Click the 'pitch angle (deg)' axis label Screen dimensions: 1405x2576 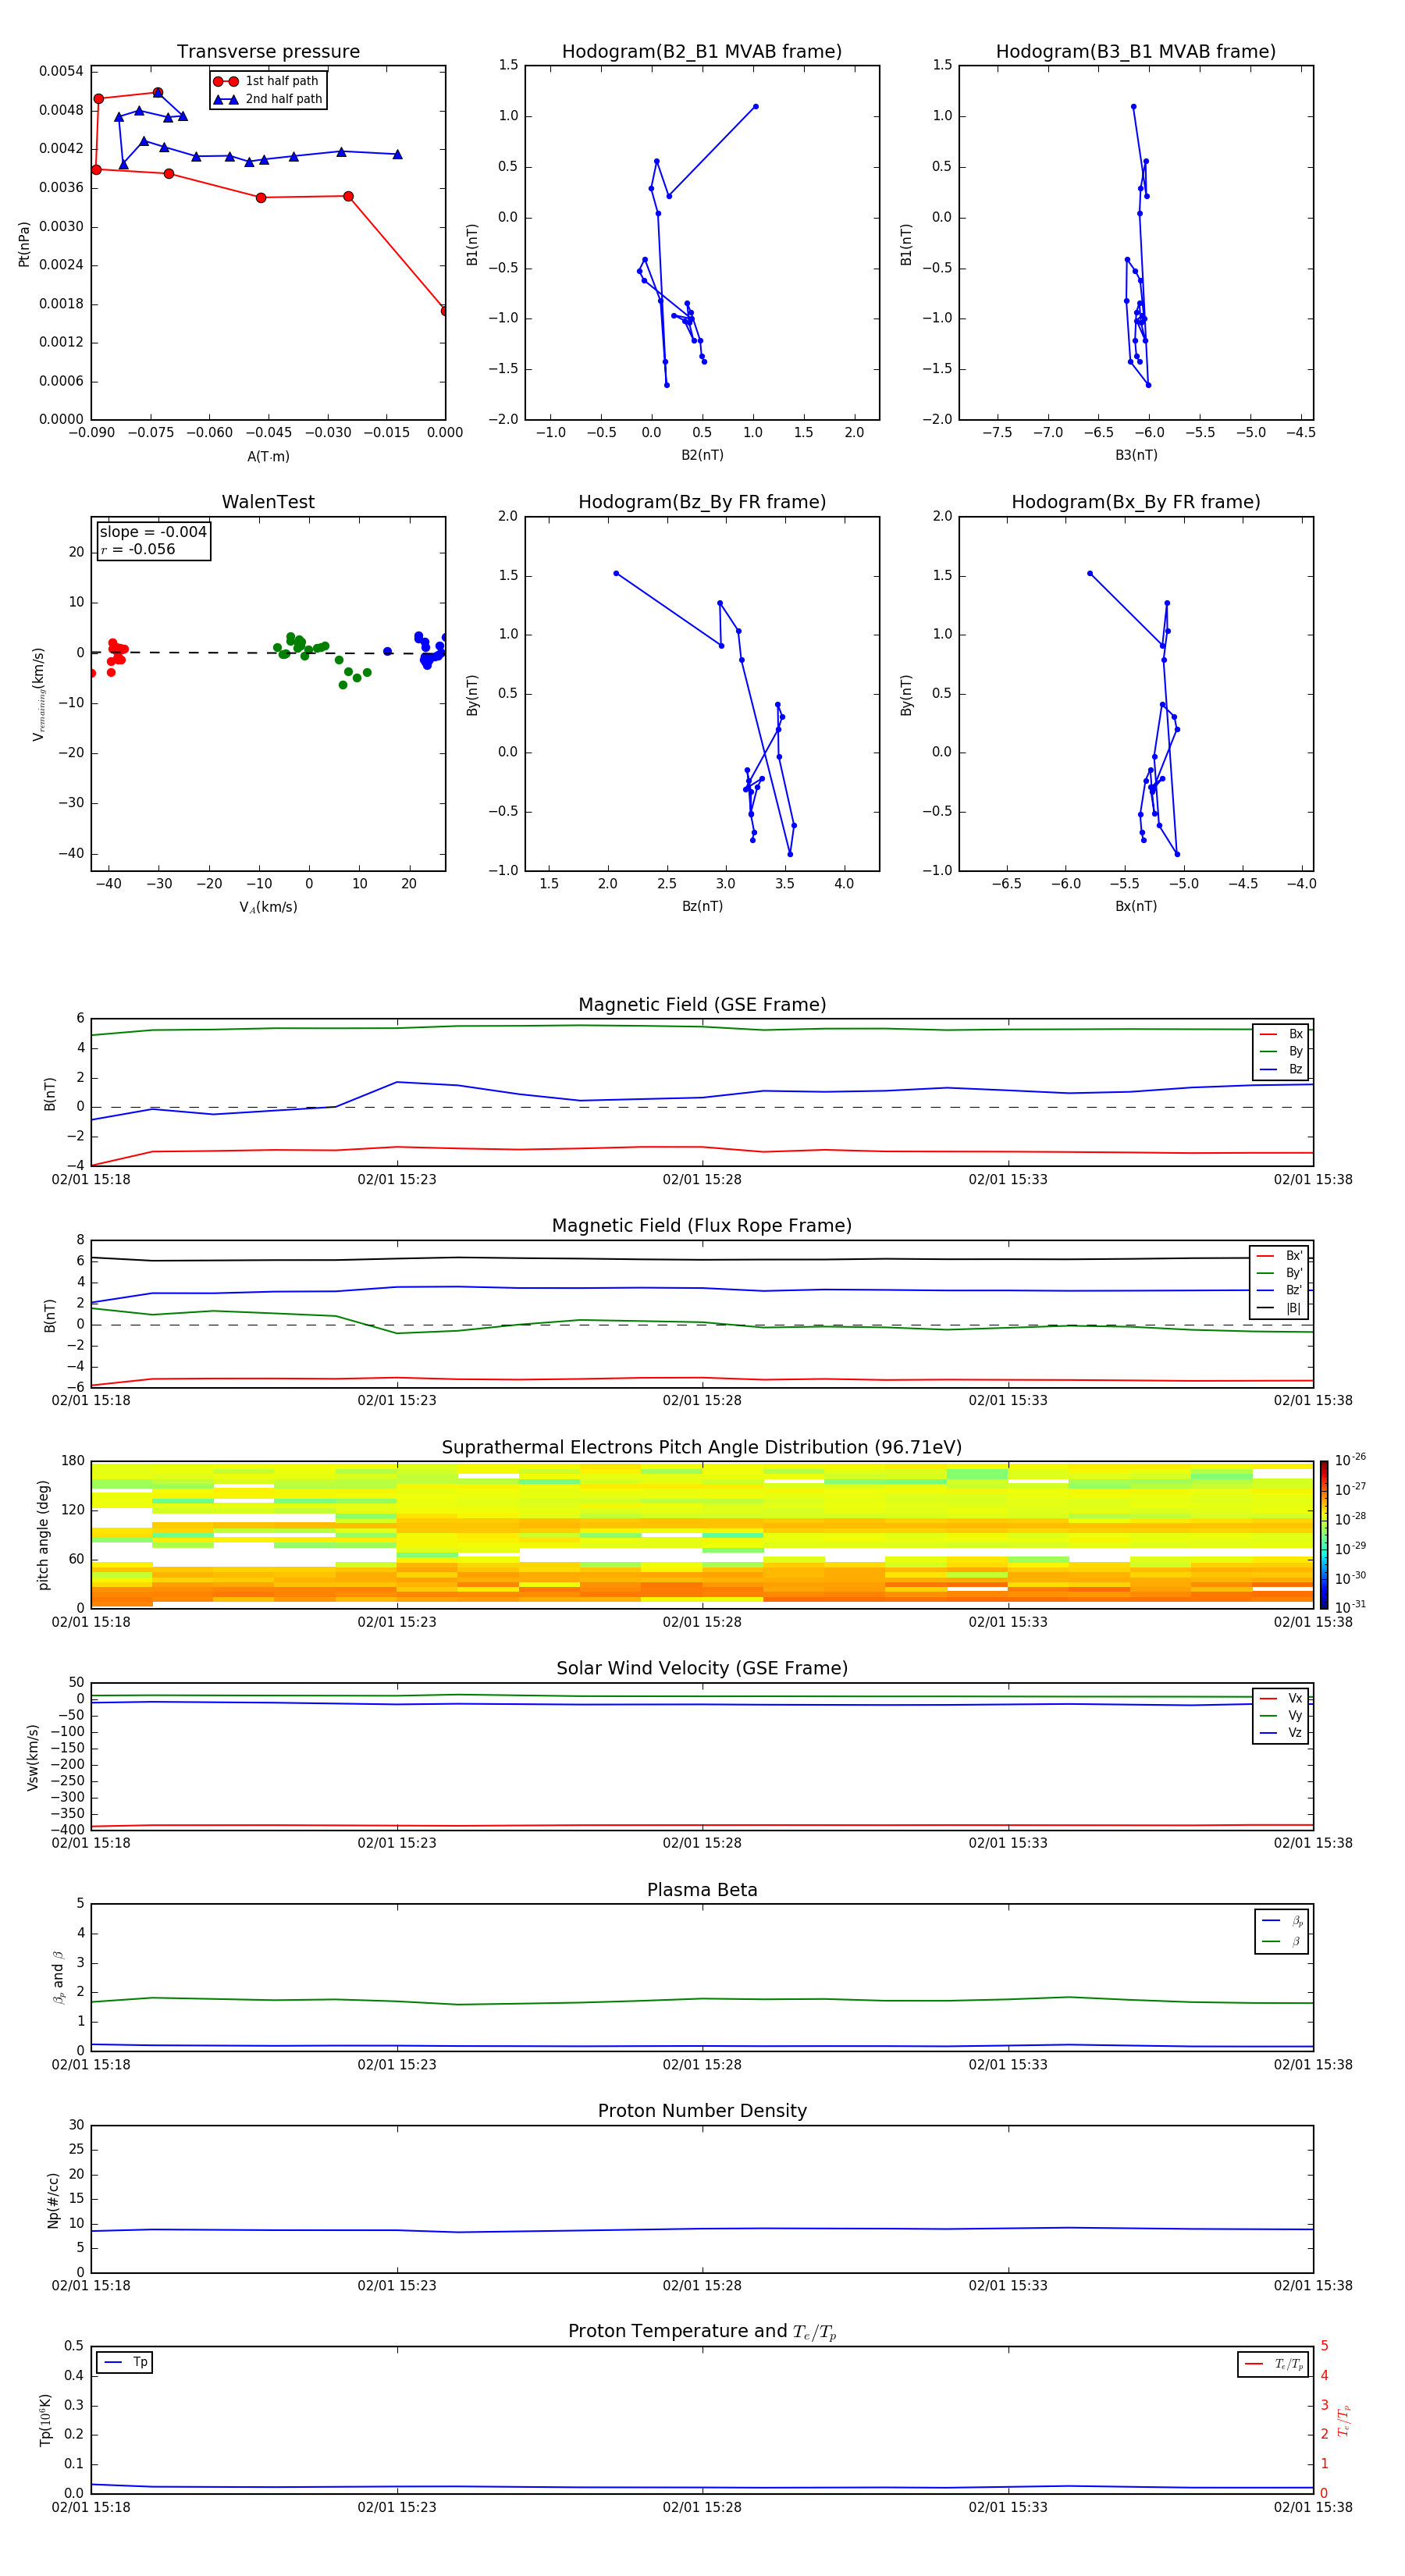click(43, 1534)
